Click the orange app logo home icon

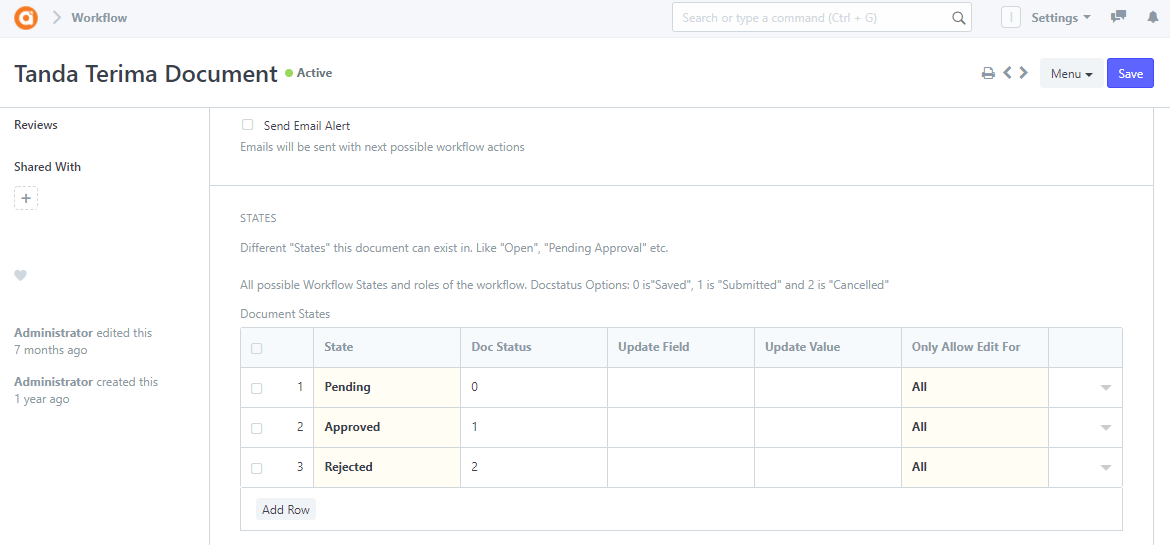(x=26, y=17)
